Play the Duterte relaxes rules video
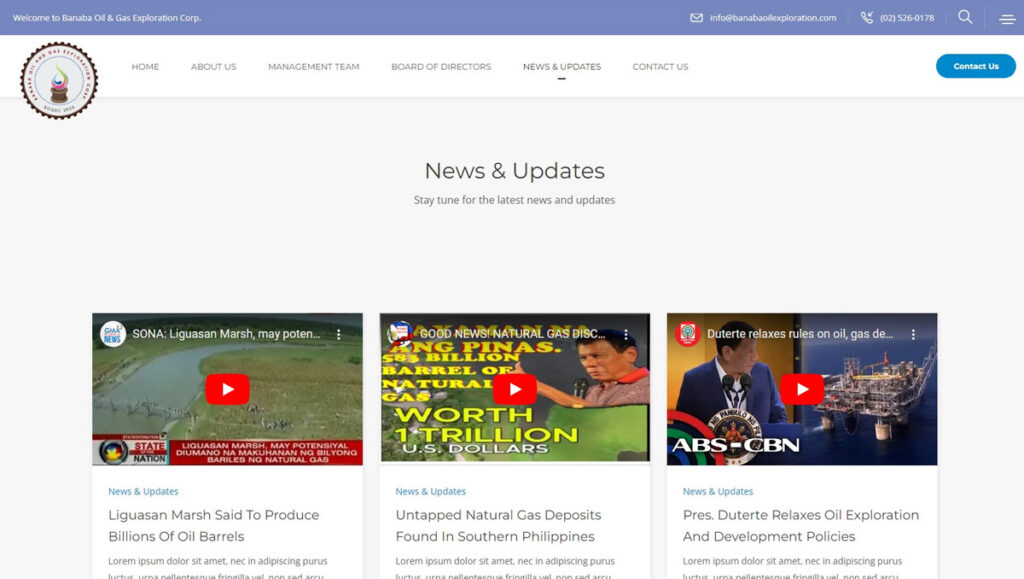Image resolution: width=1024 pixels, height=579 pixels. point(801,389)
